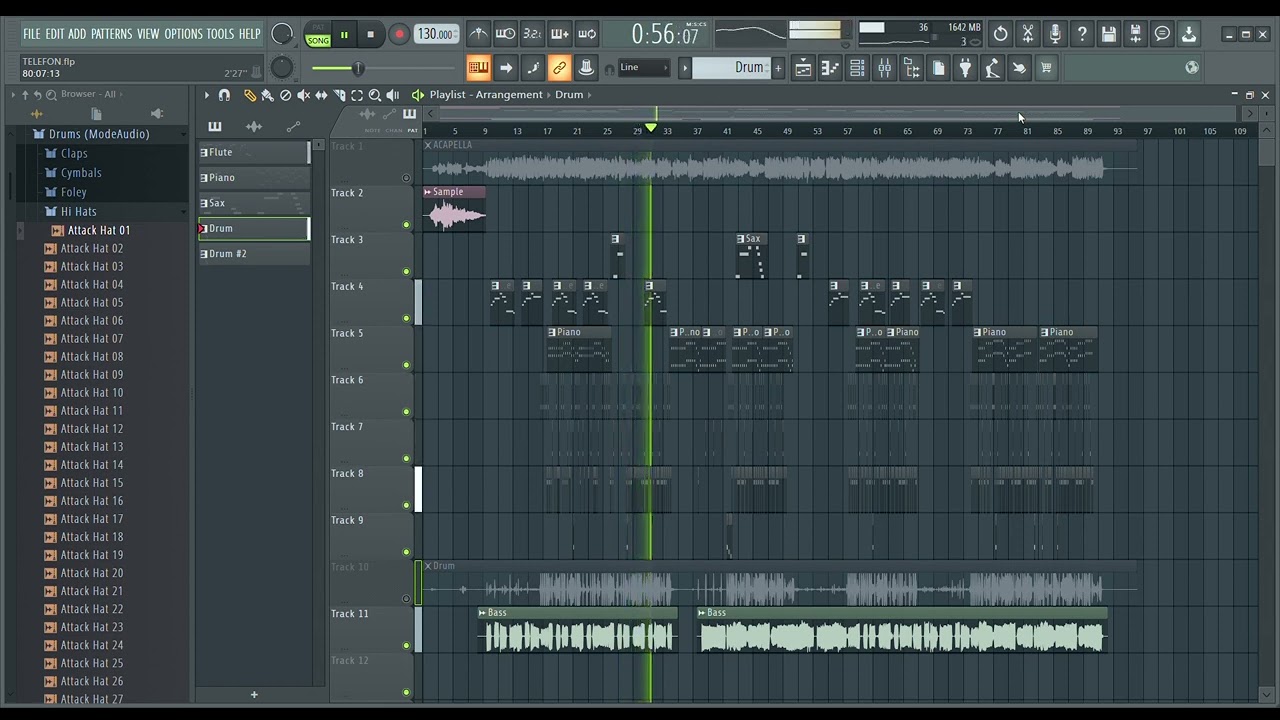This screenshot has width=1280, height=720.
Task: Select the Delete tool in Playlist
Action: tap(285, 95)
